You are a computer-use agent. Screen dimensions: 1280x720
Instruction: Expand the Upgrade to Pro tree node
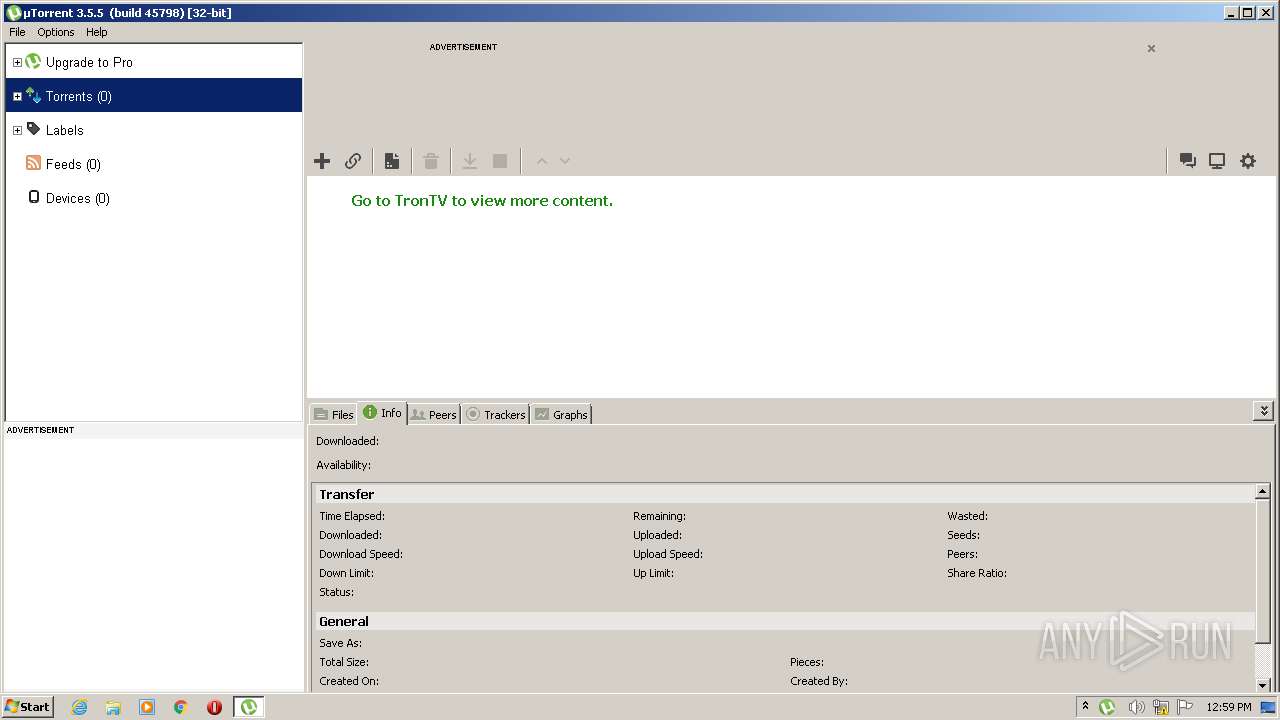pyautogui.click(x=17, y=62)
